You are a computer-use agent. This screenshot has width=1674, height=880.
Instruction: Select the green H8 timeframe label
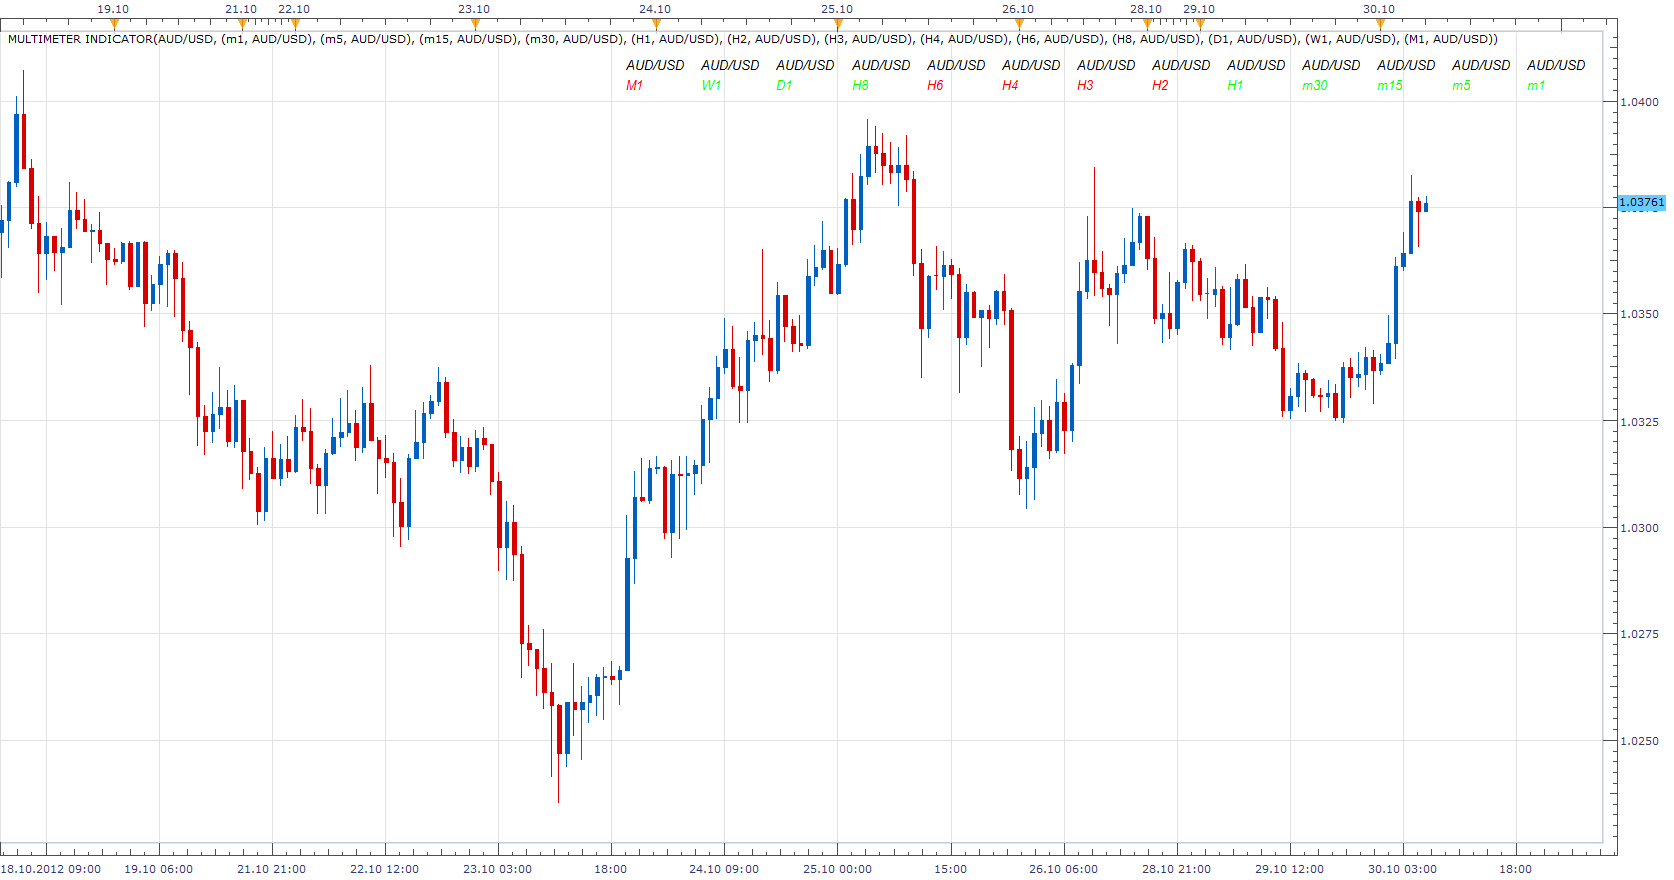860,85
